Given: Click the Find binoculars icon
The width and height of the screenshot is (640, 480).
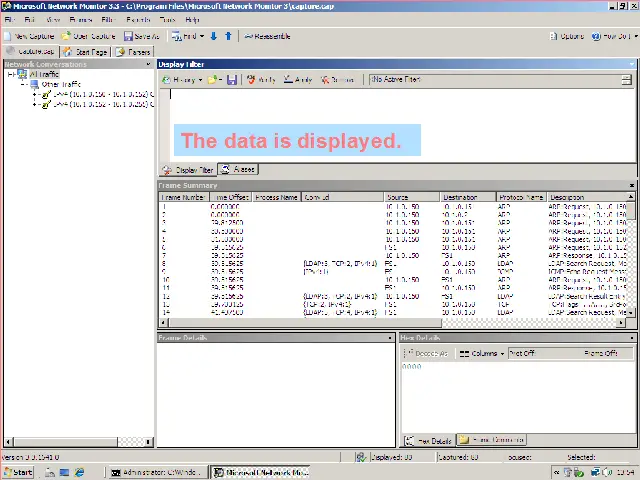Looking at the screenshot, I should coord(176,36).
